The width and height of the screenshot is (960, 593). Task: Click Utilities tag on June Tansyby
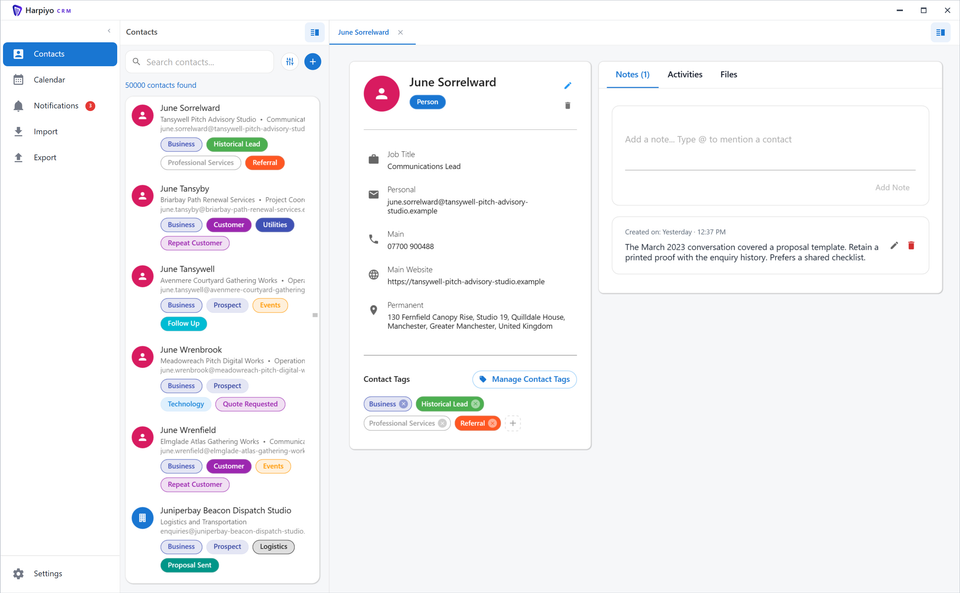point(275,225)
